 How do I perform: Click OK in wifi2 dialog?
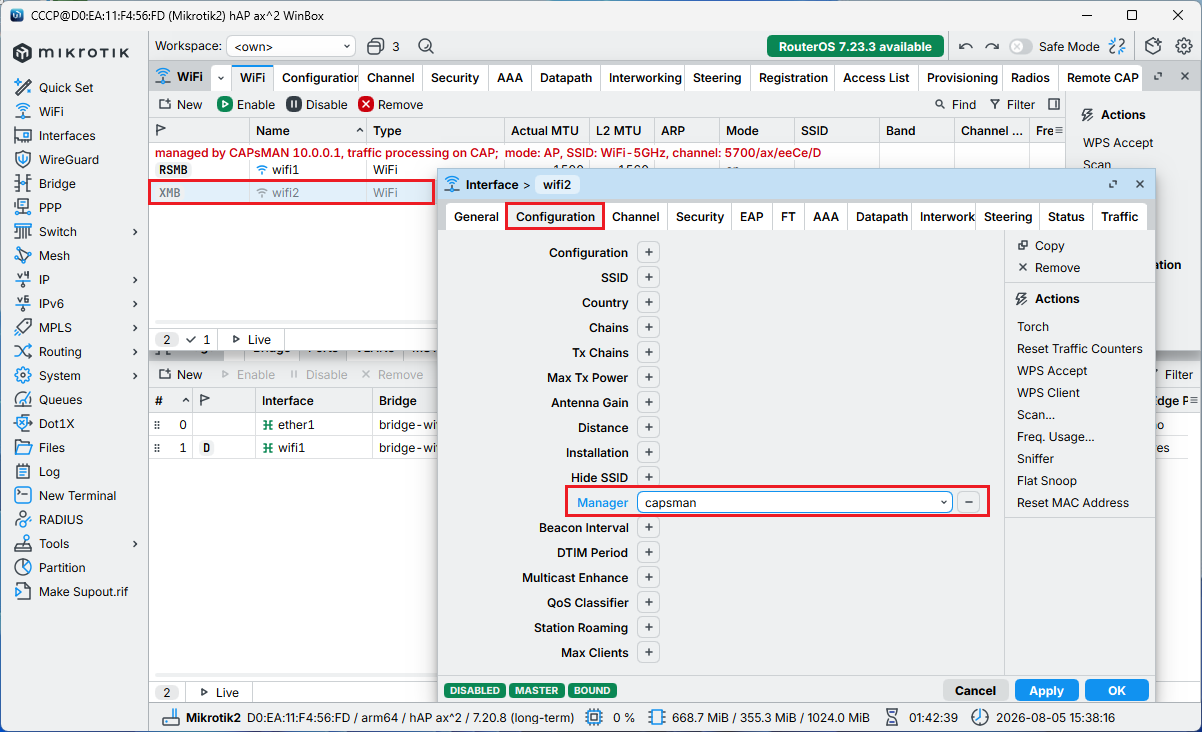click(1117, 690)
